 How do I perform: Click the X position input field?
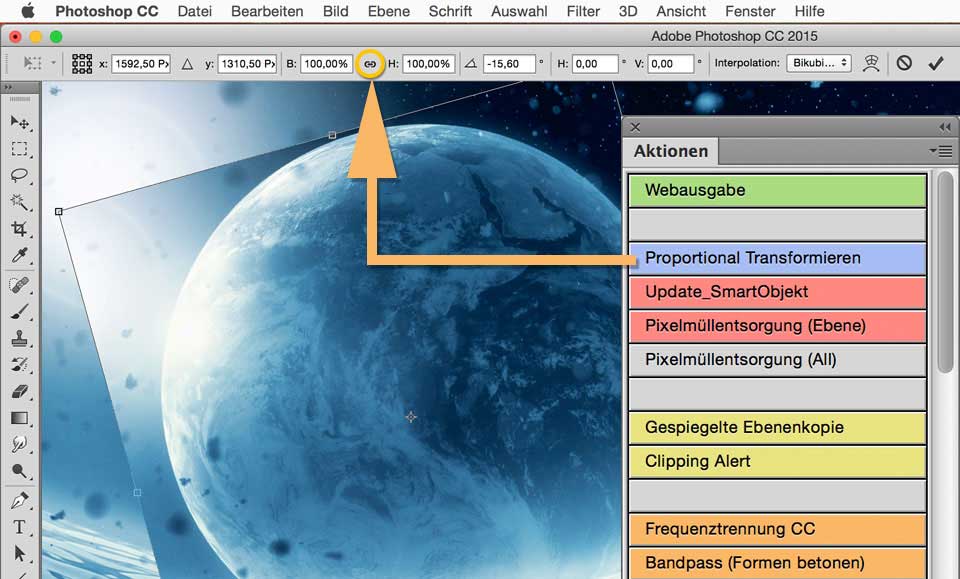point(141,64)
